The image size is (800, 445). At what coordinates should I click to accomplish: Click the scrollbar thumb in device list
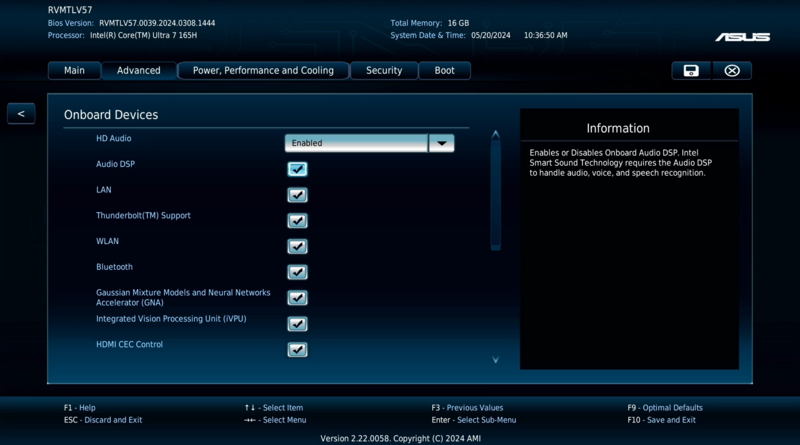(495, 195)
